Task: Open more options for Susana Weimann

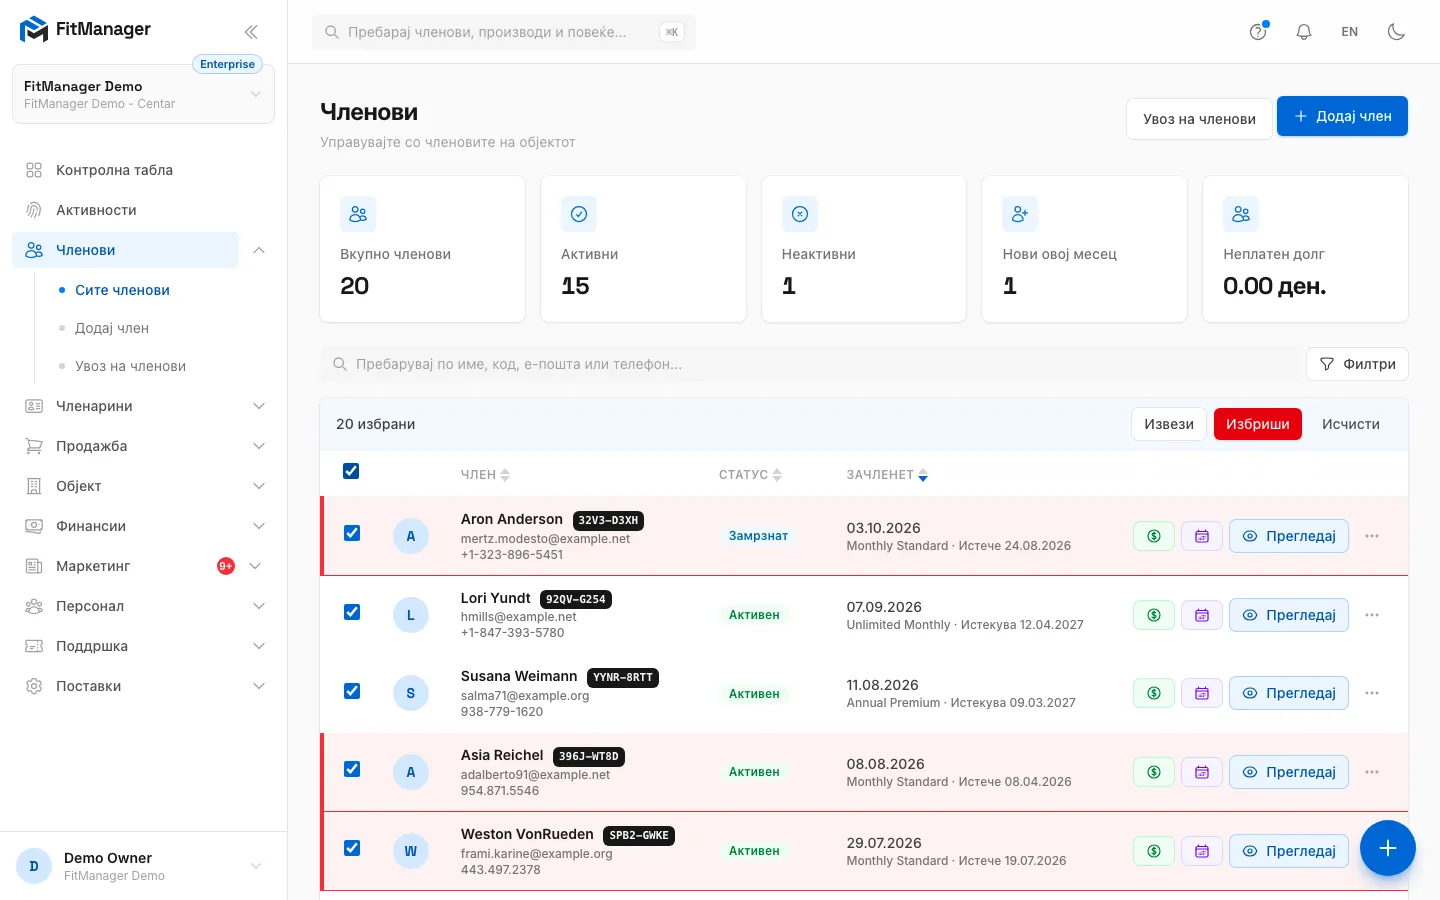Action: [x=1372, y=693]
